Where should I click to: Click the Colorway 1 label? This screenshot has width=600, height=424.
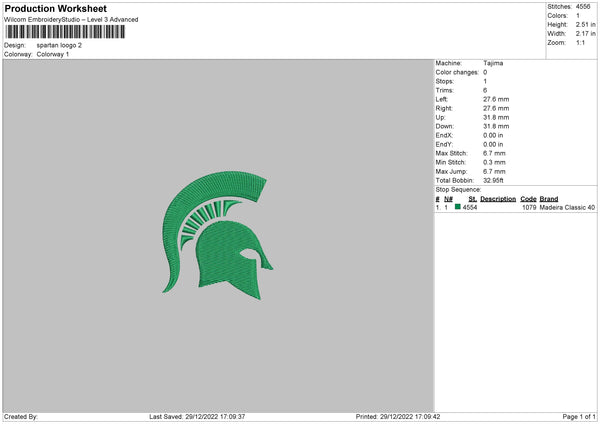[x=53, y=54]
